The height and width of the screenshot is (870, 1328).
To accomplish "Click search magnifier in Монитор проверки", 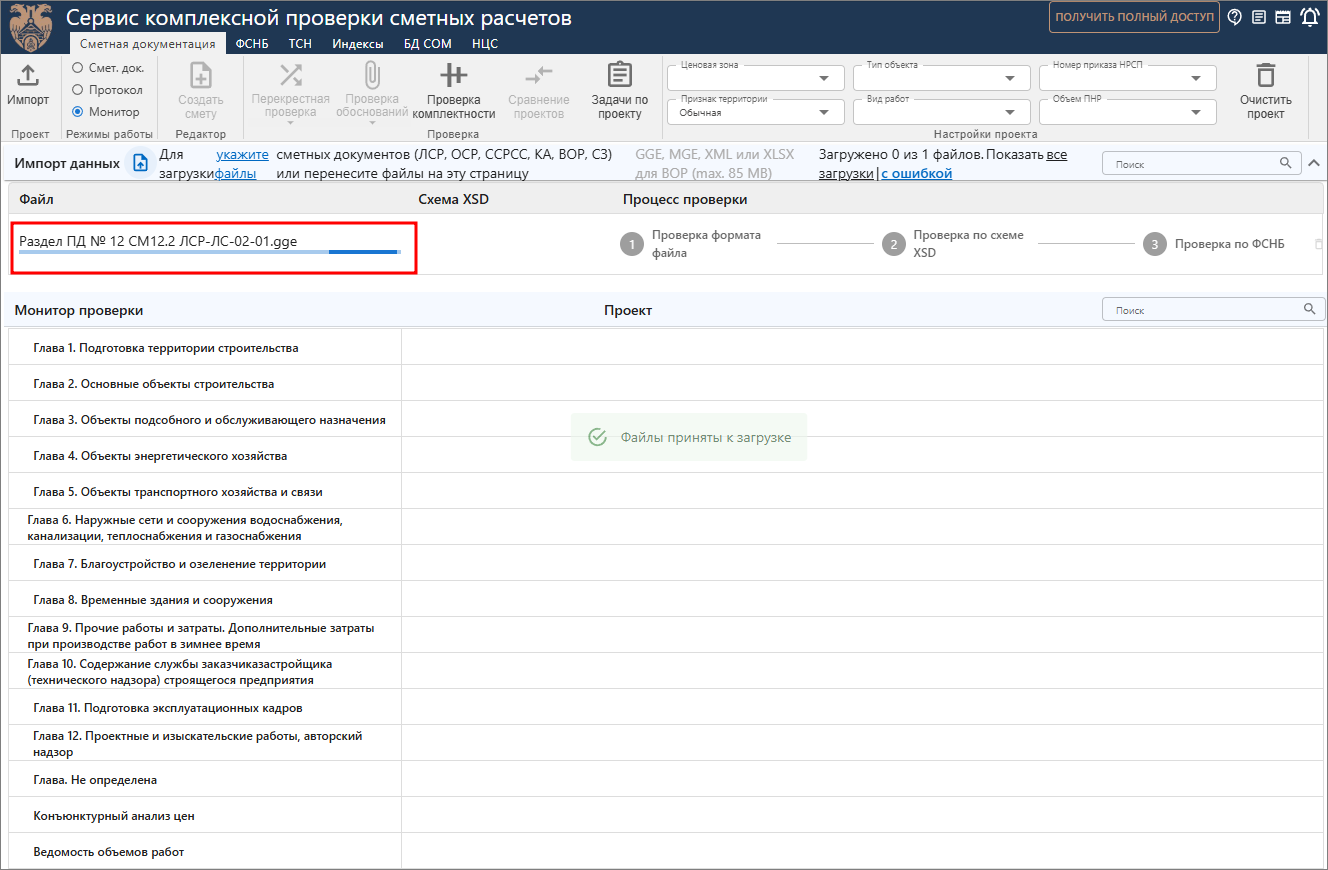I will (1309, 309).
